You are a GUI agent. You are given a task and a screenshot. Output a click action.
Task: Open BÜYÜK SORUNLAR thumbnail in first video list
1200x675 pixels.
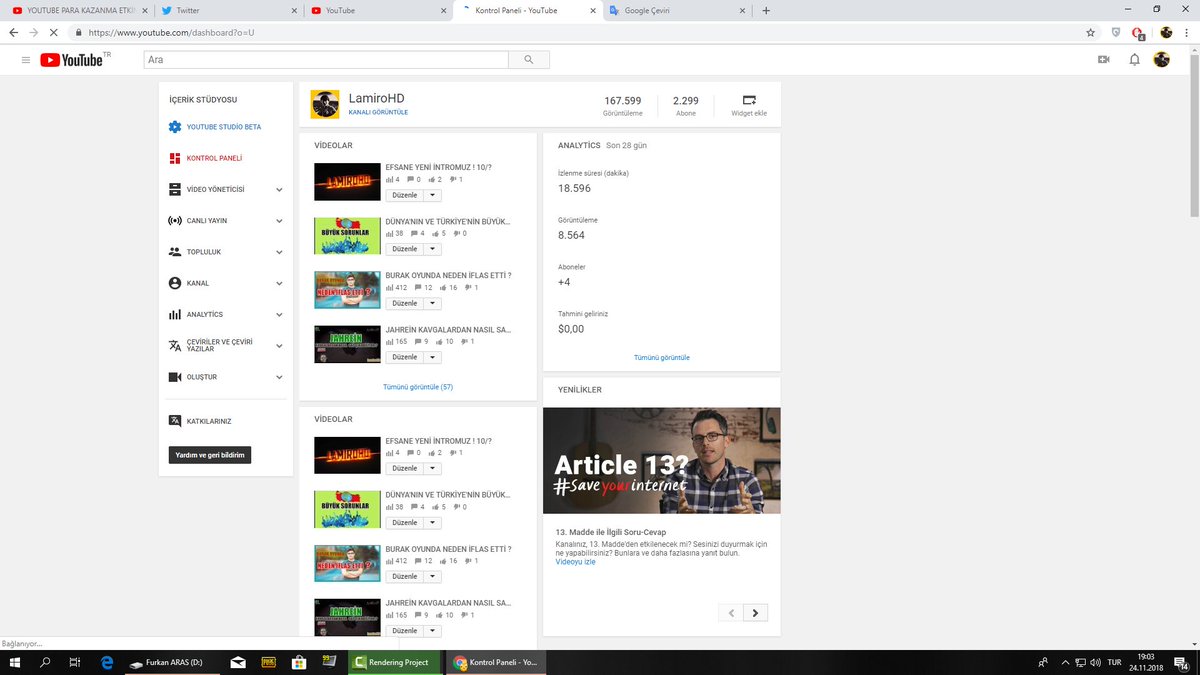coord(347,236)
